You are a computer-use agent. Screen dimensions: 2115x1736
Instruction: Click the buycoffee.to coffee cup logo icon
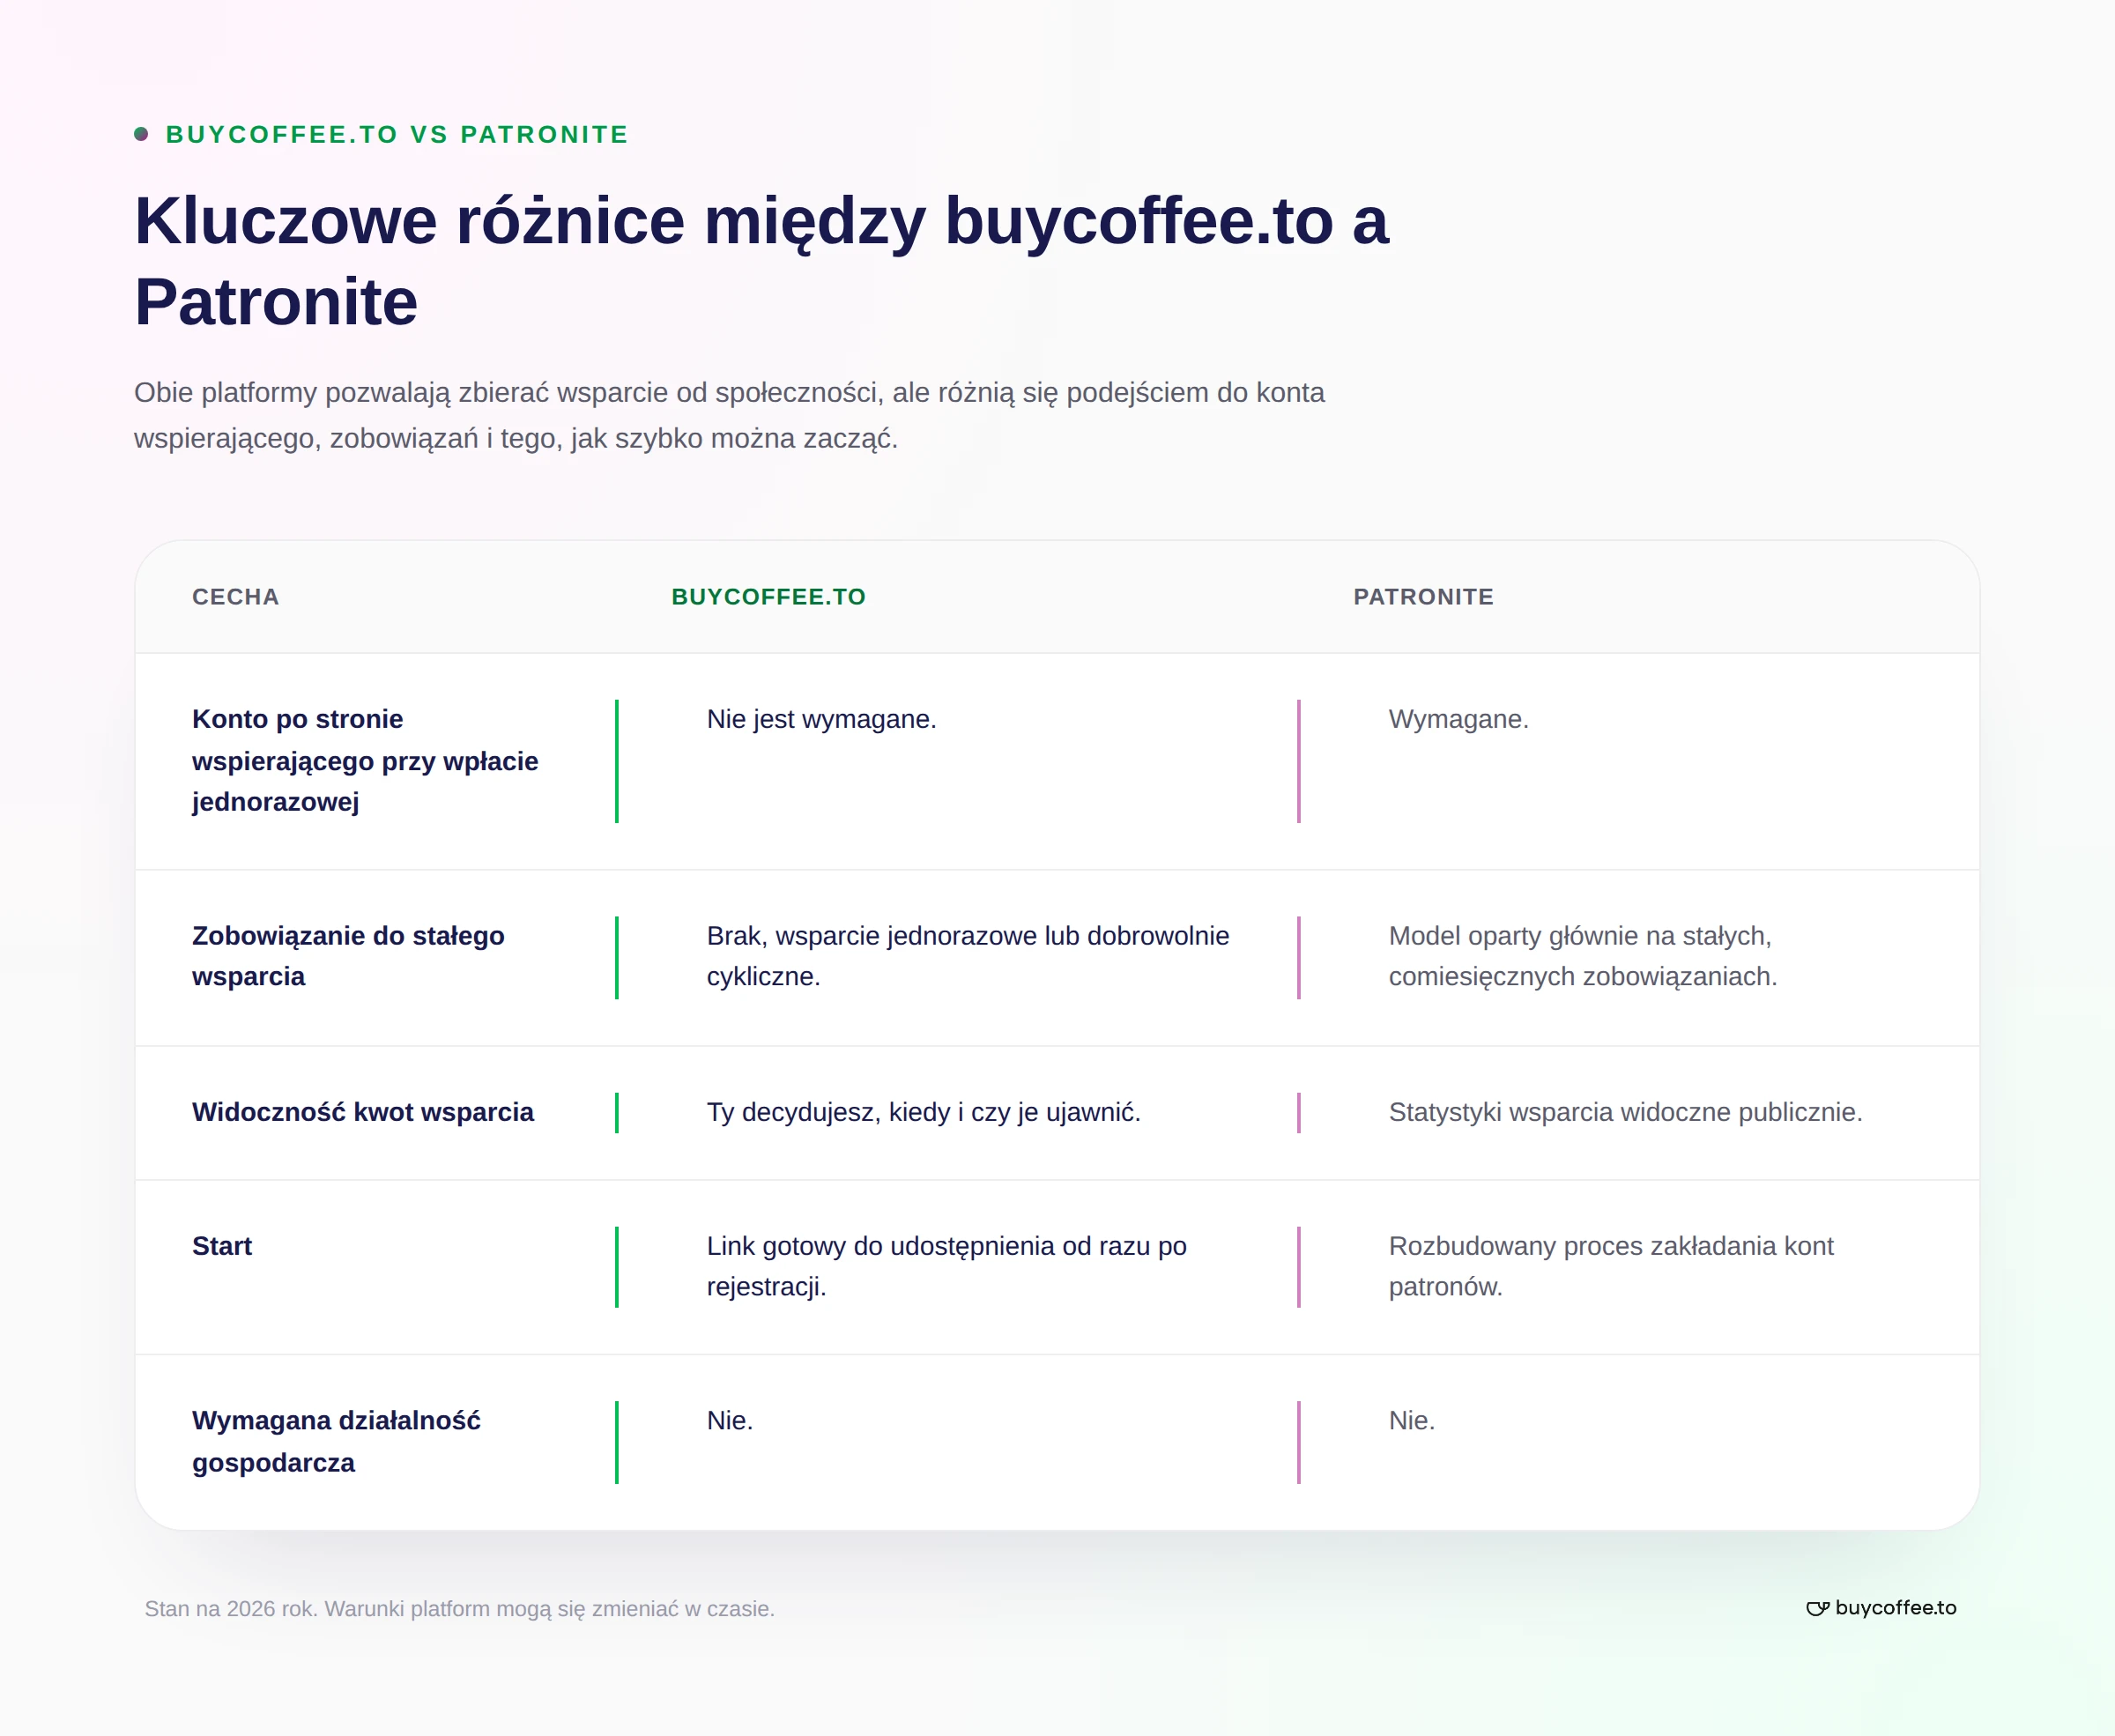(1817, 1608)
